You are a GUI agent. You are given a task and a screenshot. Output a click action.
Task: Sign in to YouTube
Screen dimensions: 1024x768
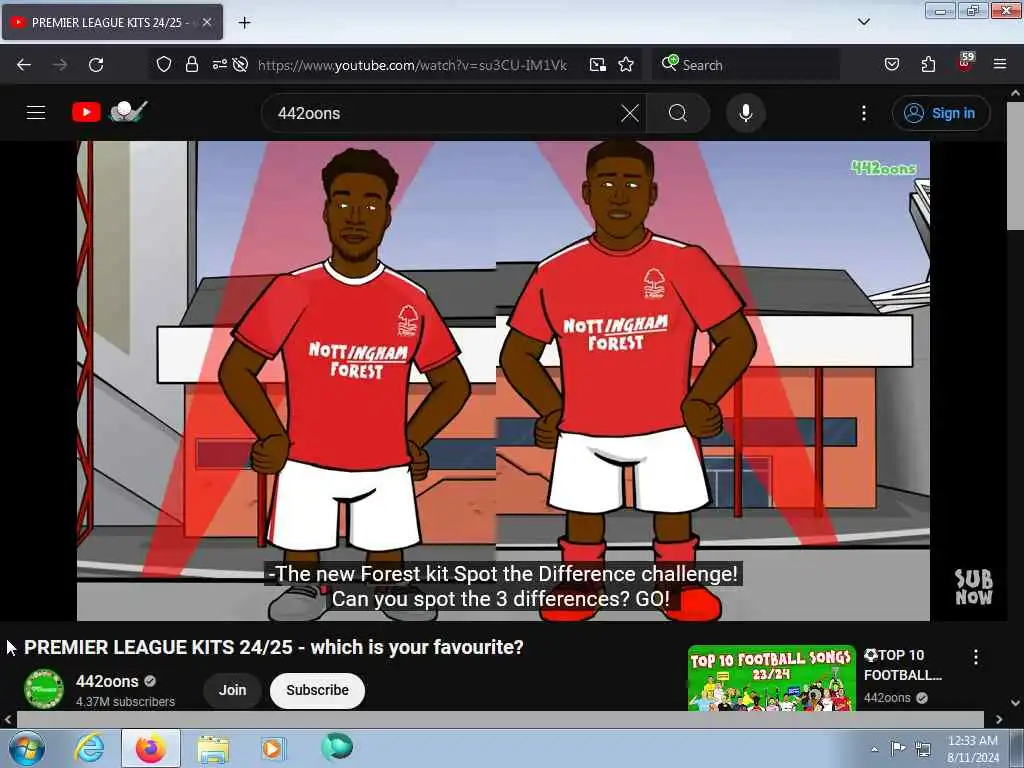tap(940, 113)
